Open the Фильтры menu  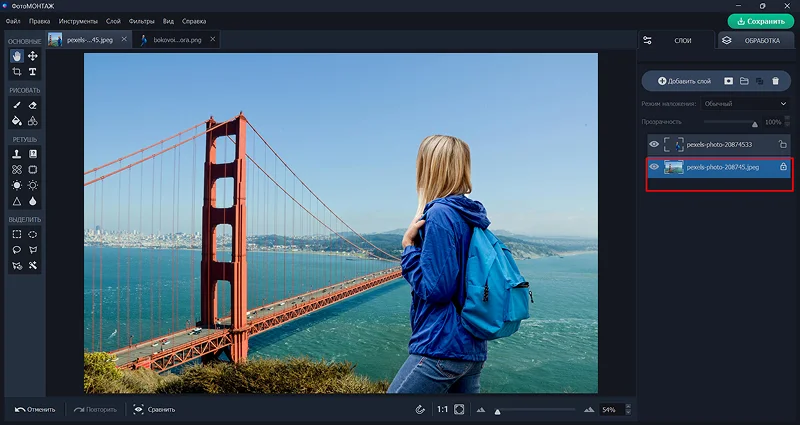pos(141,21)
